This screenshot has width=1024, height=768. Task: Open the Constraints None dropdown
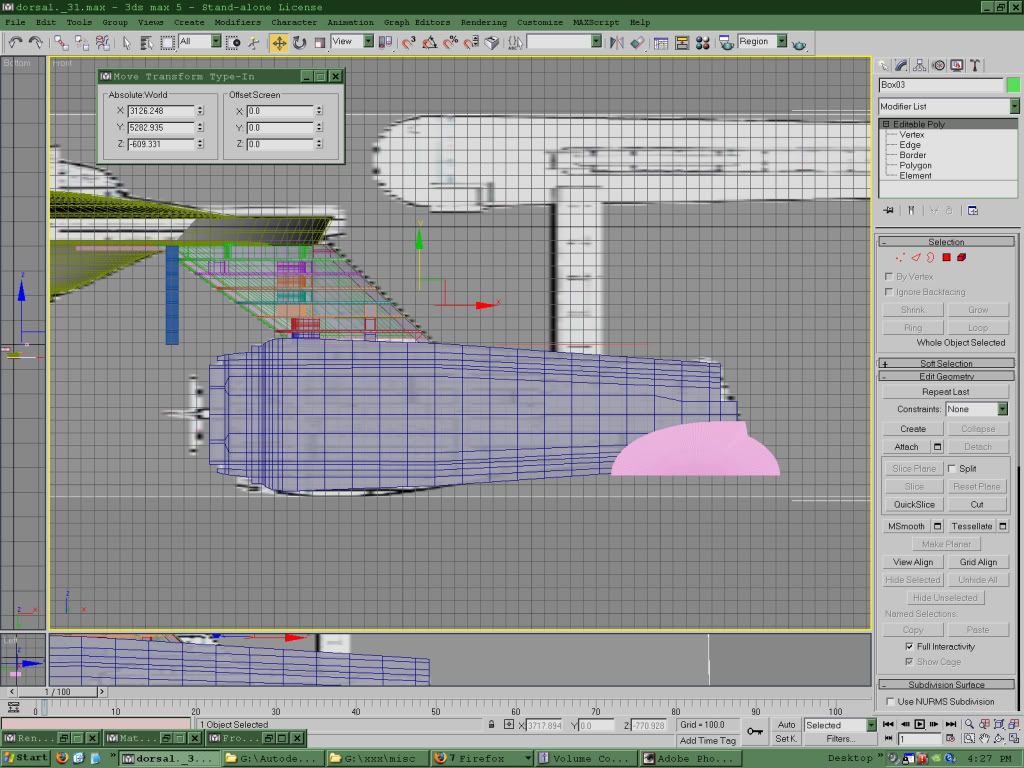976,409
